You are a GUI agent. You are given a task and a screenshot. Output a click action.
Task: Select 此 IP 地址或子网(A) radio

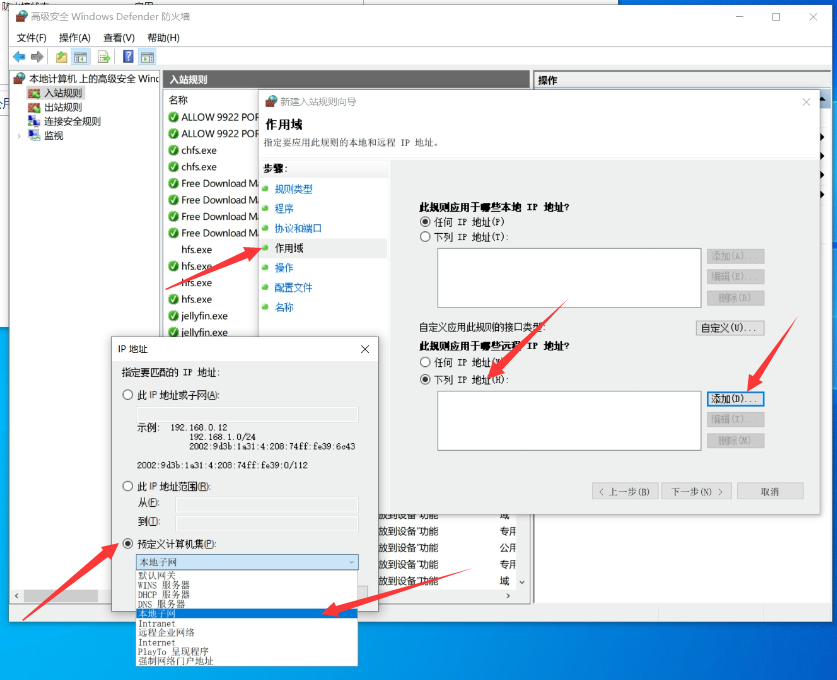128,395
